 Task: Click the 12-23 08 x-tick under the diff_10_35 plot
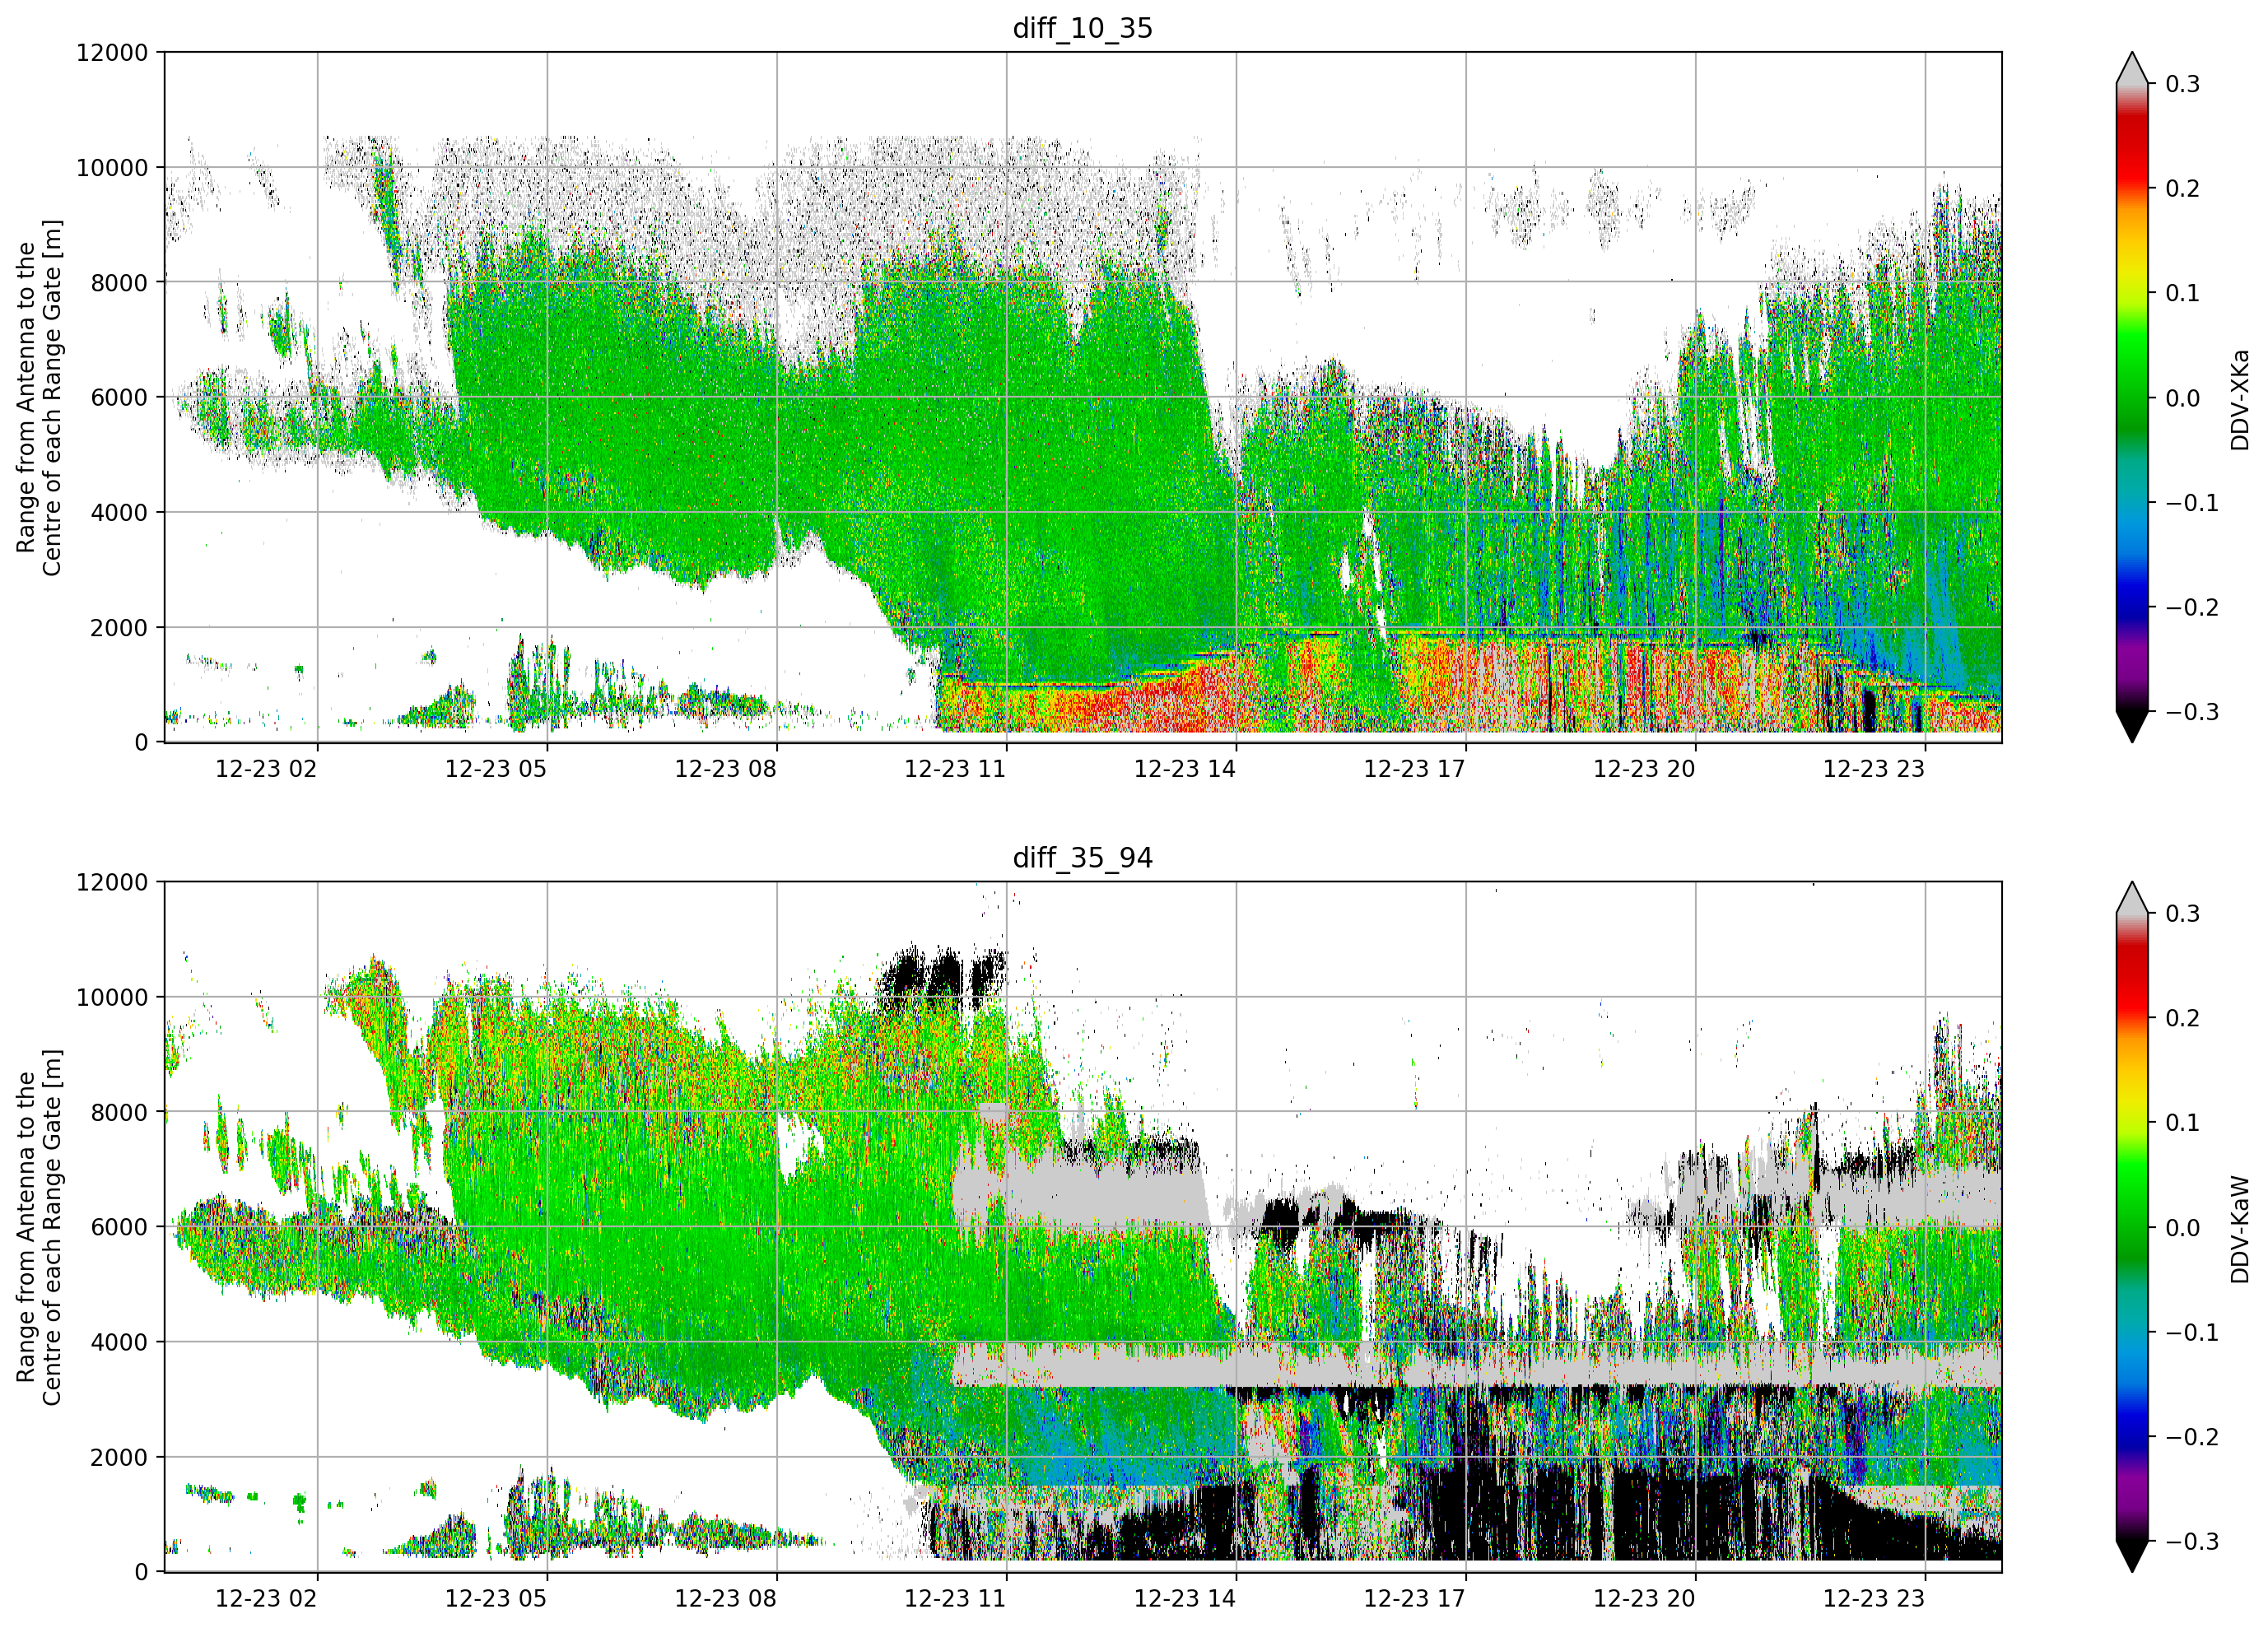point(726,769)
